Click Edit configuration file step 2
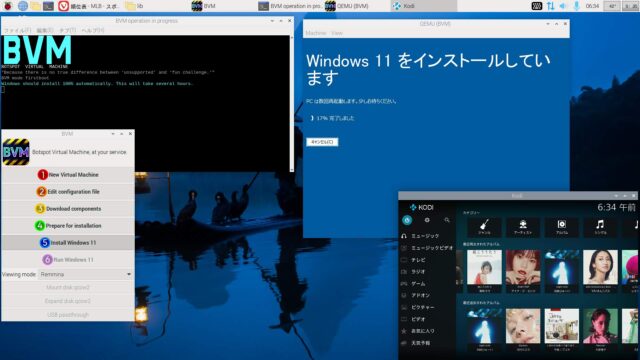Viewport: 640px width, 360px height. 68,191
